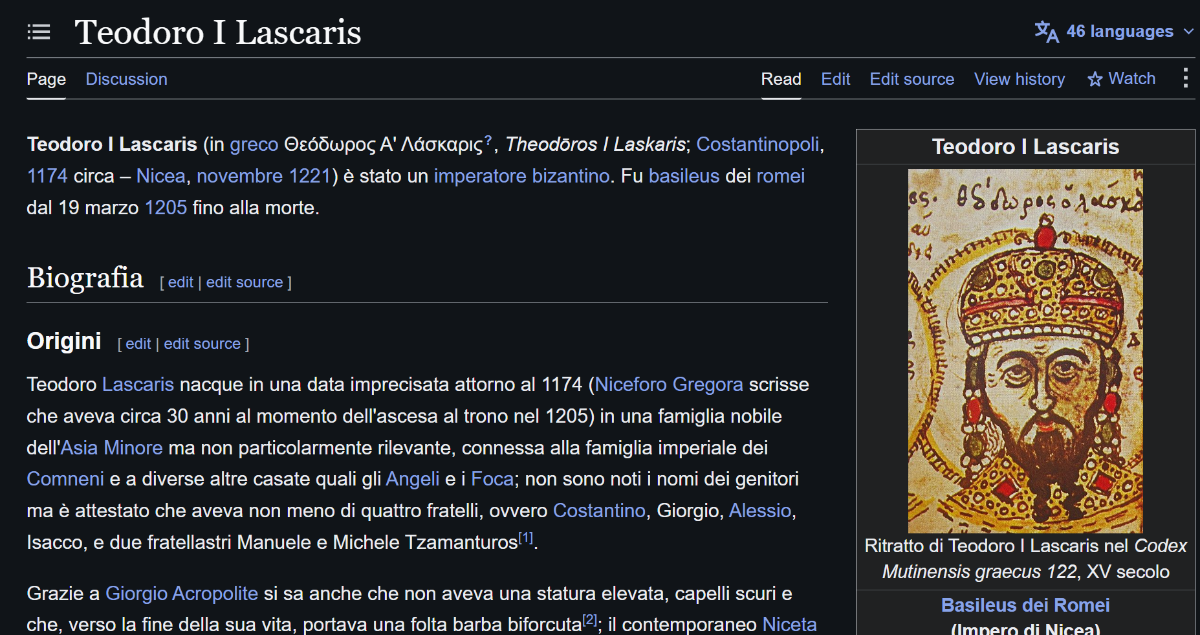Click the Giorgio Acropolite link
The height and width of the screenshot is (635, 1200).
[x=182, y=594]
